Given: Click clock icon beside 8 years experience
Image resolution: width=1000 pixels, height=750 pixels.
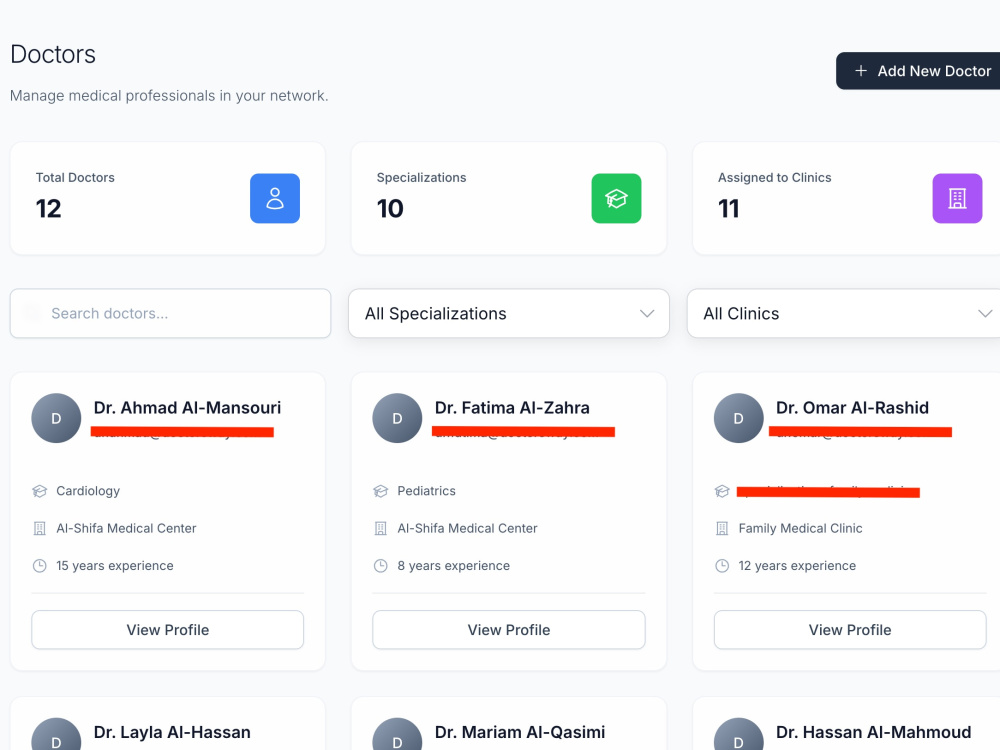Looking at the screenshot, I should tap(381, 566).
